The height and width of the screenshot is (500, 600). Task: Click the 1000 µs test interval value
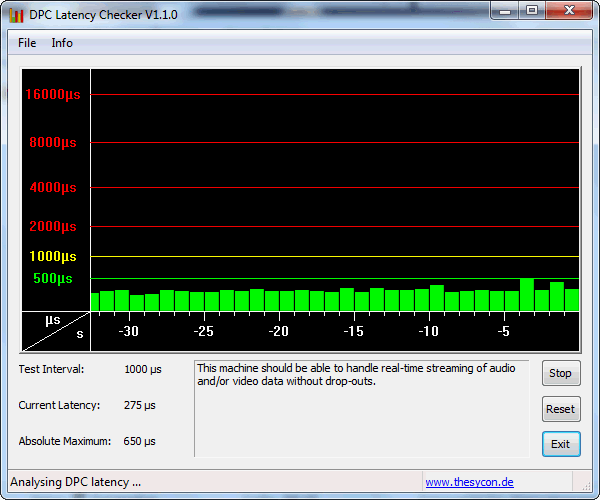pos(143,369)
